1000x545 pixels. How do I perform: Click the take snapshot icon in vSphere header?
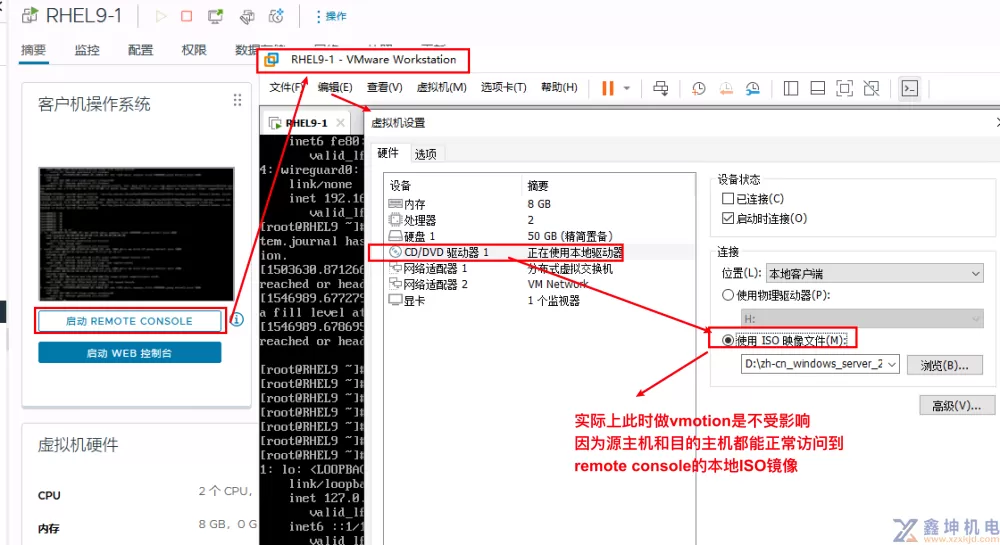[276, 16]
